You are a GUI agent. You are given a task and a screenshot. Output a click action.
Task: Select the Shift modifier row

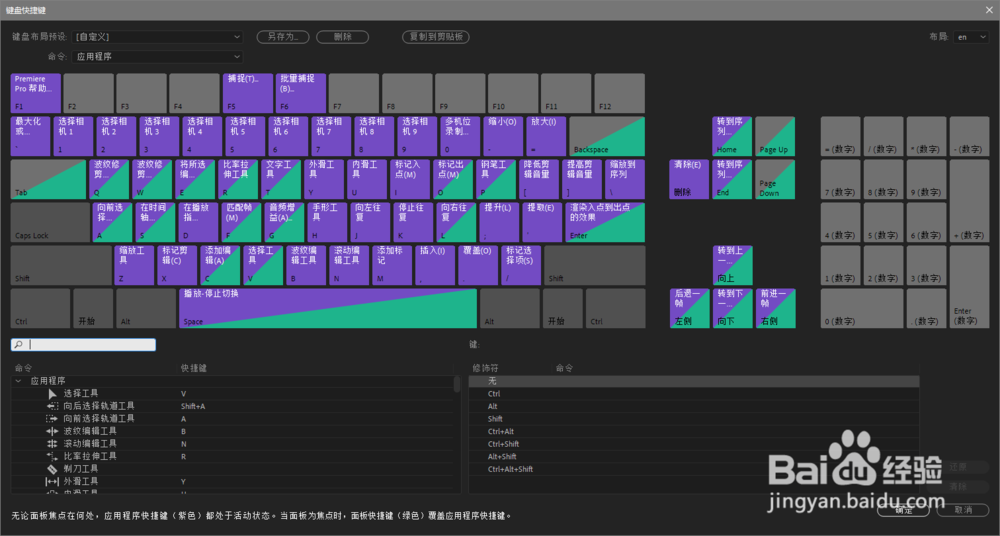click(694, 419)
